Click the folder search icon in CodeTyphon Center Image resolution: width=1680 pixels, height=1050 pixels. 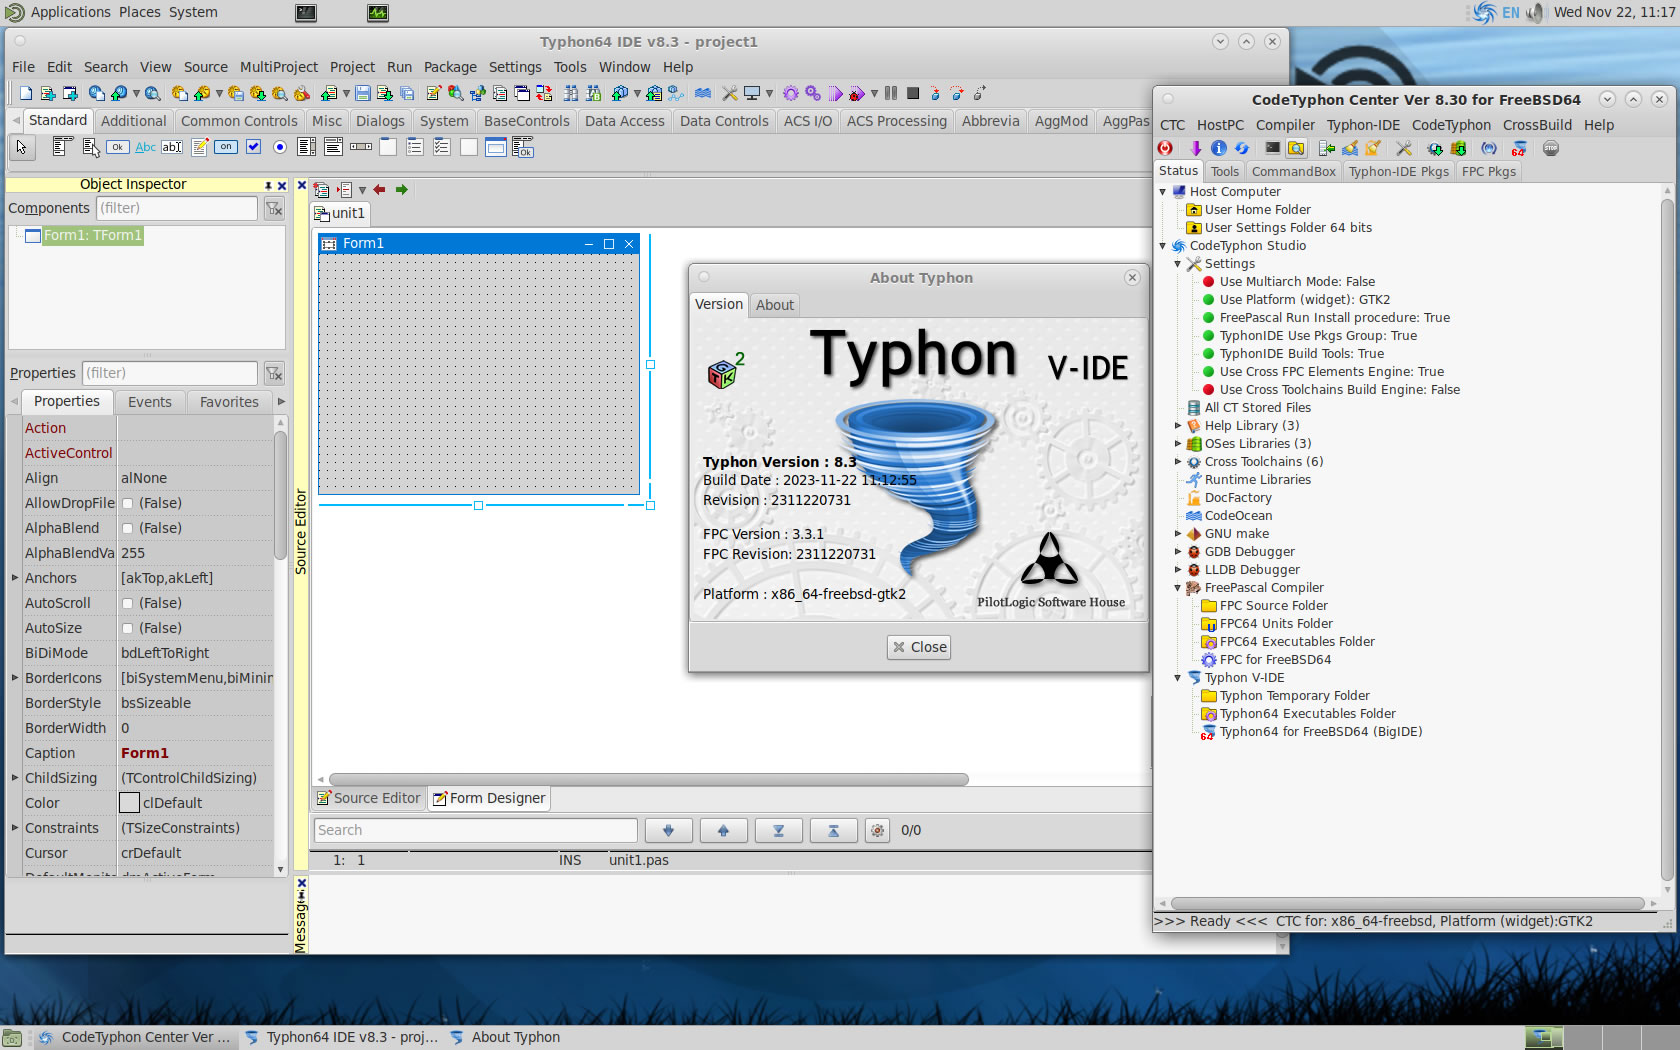[1296, 148]
